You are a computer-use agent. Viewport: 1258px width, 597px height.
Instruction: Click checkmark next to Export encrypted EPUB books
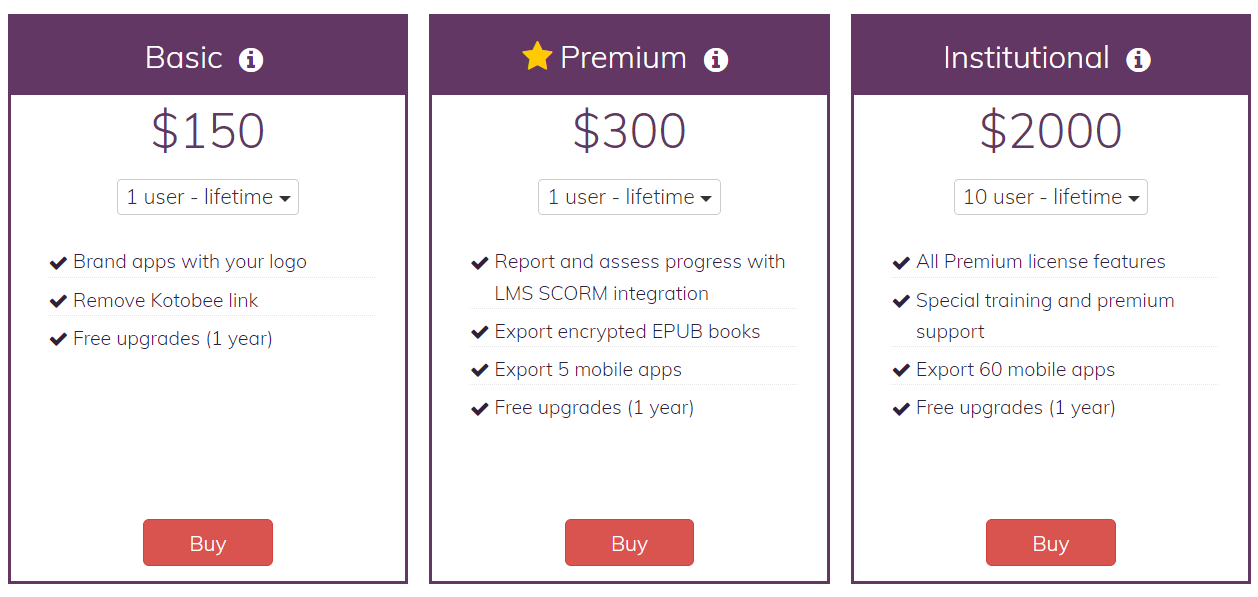pos(480,332)
